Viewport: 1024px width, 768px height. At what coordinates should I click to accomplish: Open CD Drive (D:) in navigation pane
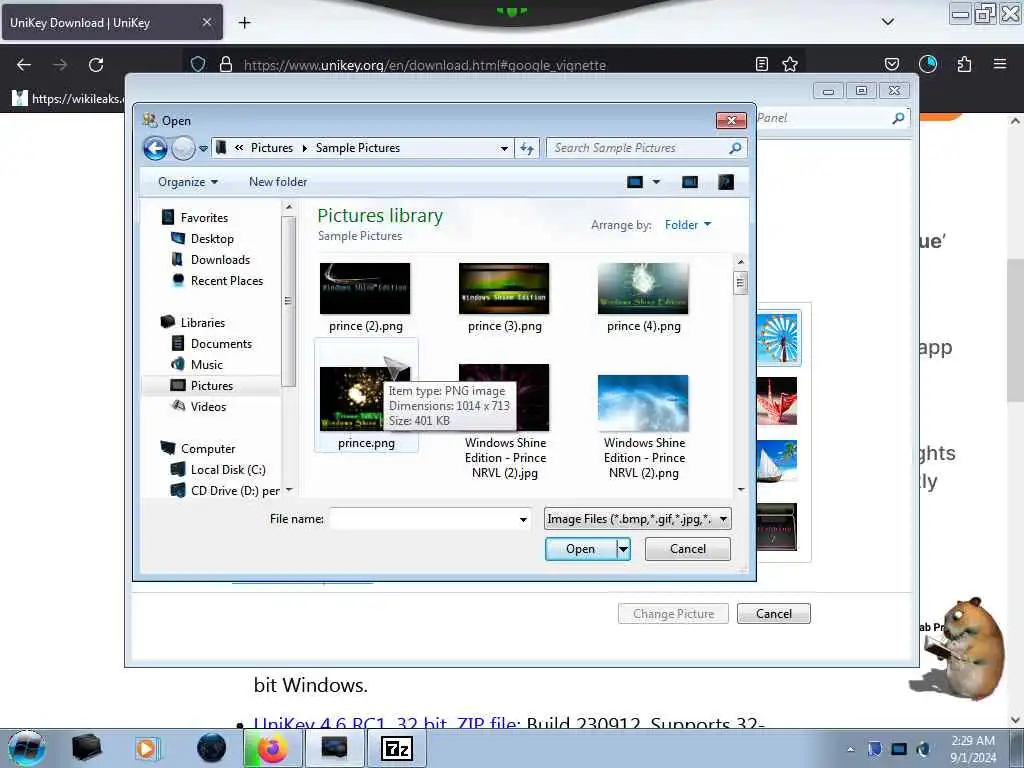pyautogui.click(x=235, y=490)
